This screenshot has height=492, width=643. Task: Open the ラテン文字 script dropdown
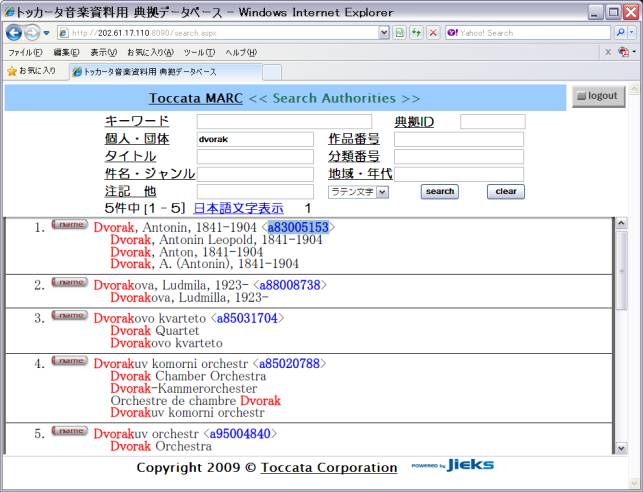[x=358, y=192]
